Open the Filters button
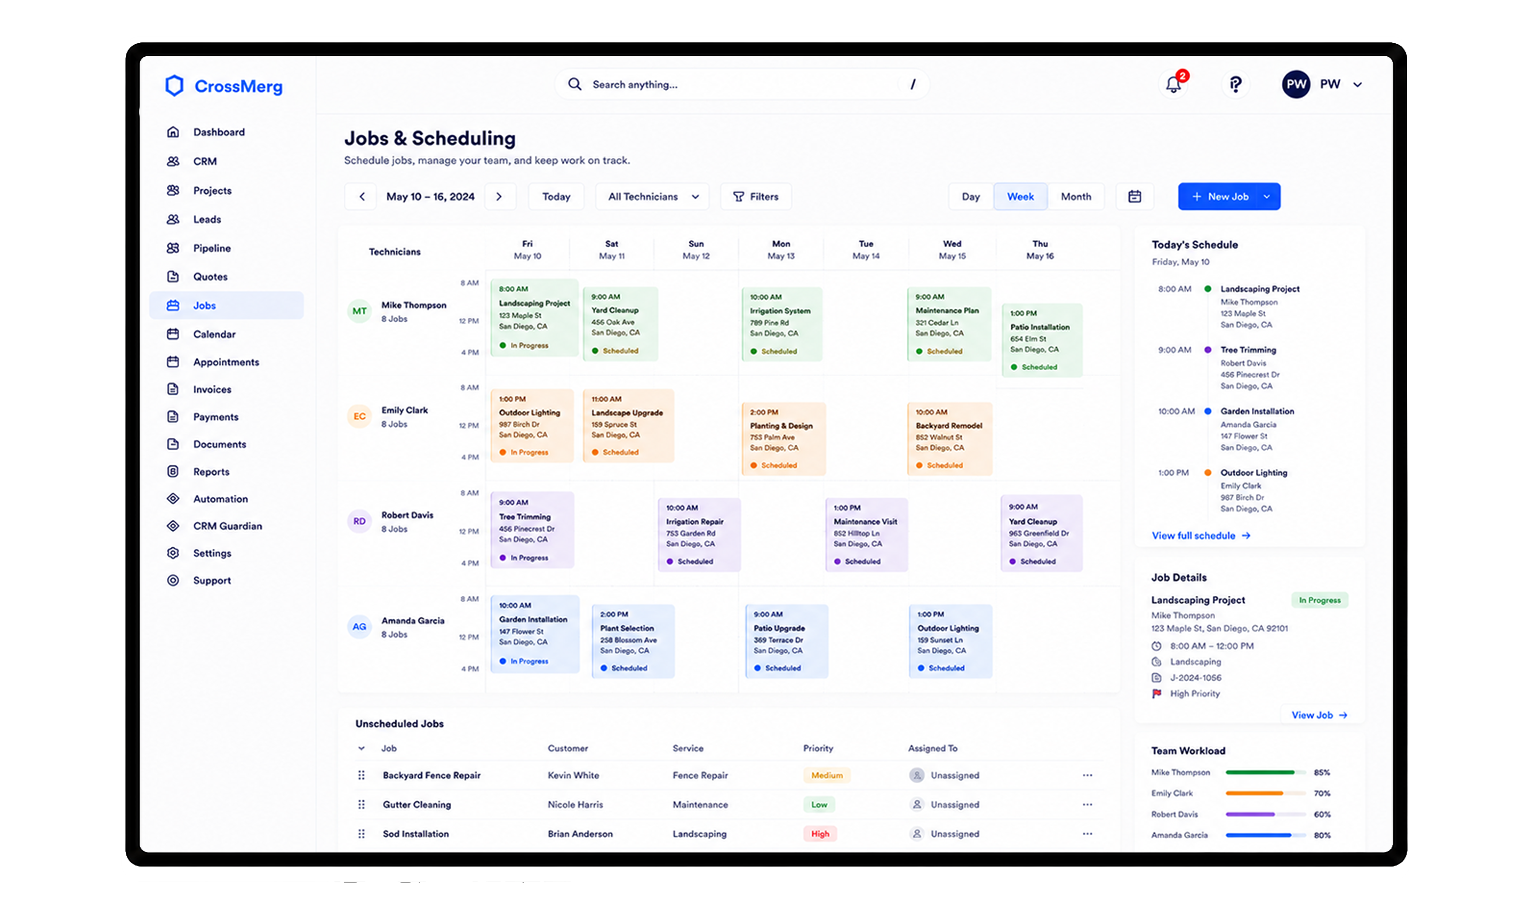 click(x=756, y=197)
